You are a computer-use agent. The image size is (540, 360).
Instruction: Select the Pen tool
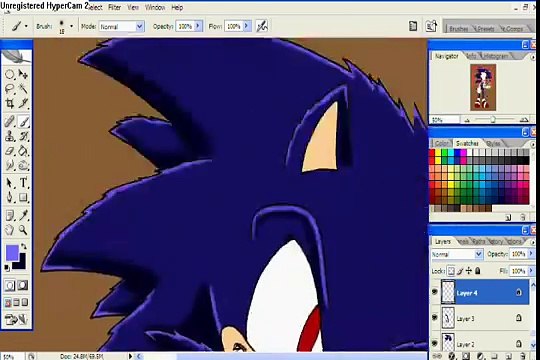coord(10,197)
